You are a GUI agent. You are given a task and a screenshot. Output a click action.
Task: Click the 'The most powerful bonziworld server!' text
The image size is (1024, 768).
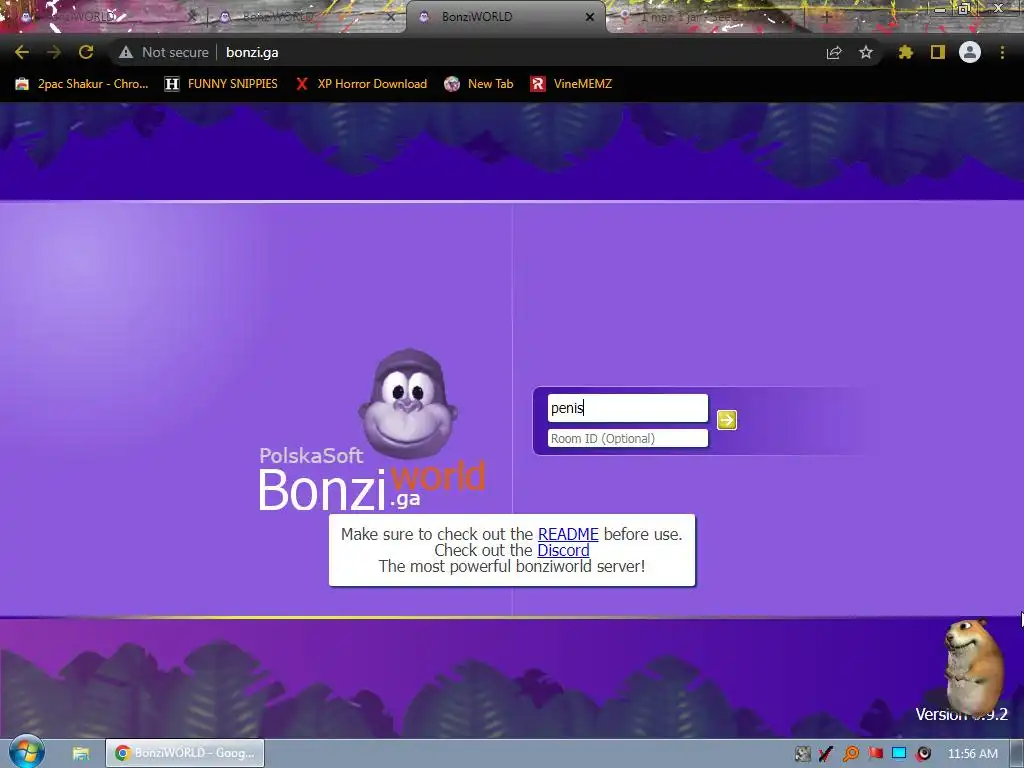(512, 566)
